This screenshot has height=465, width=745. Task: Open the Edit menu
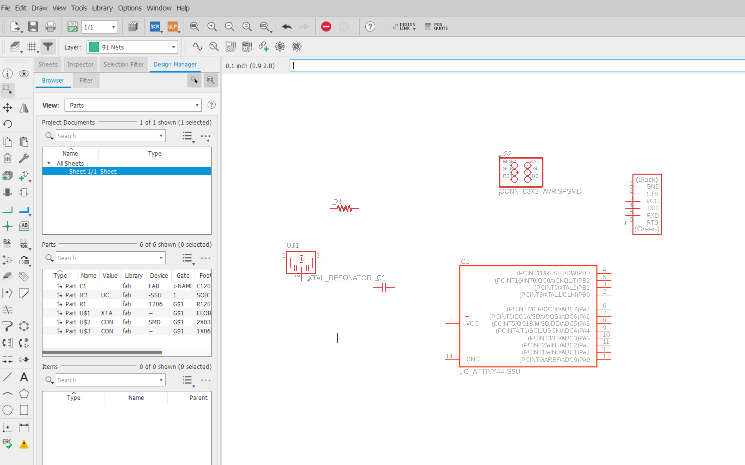tap(21, 8)
